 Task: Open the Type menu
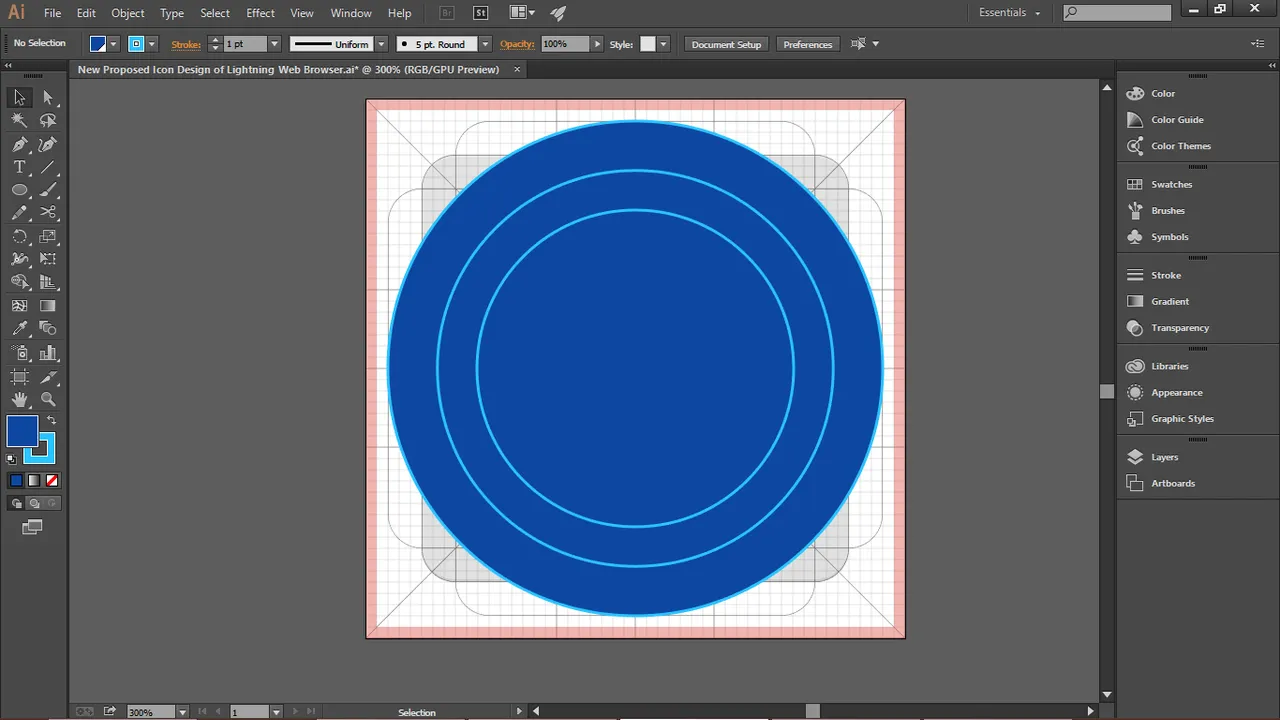click(x=172, y=13)
